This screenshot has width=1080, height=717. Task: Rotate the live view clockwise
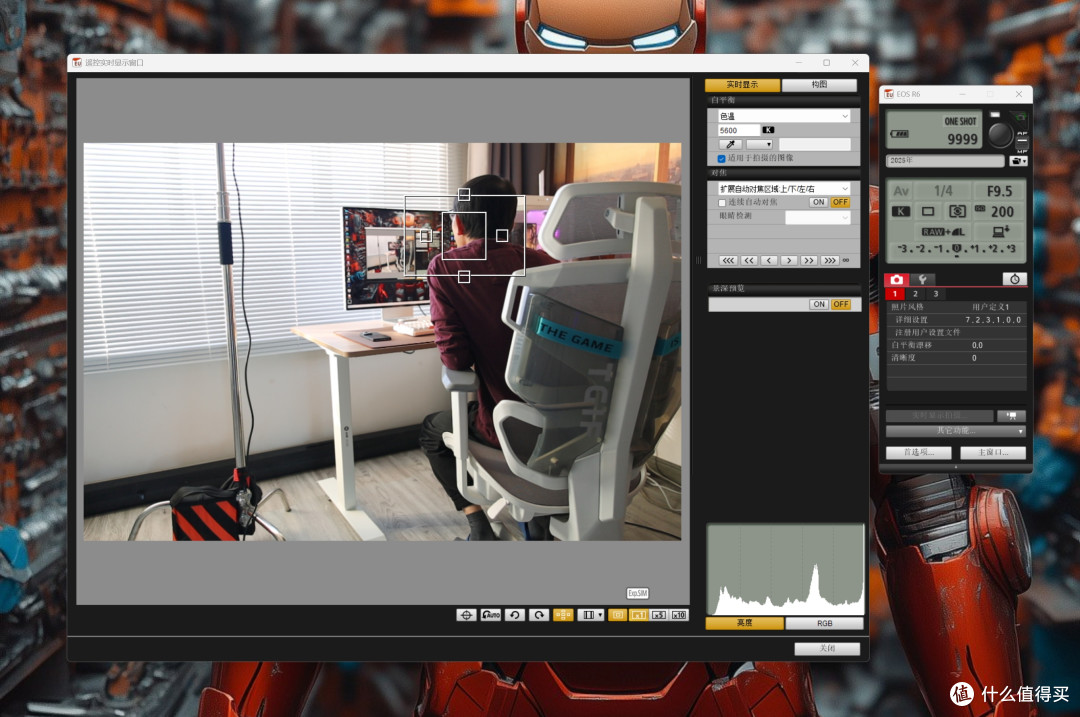[539, 615]
